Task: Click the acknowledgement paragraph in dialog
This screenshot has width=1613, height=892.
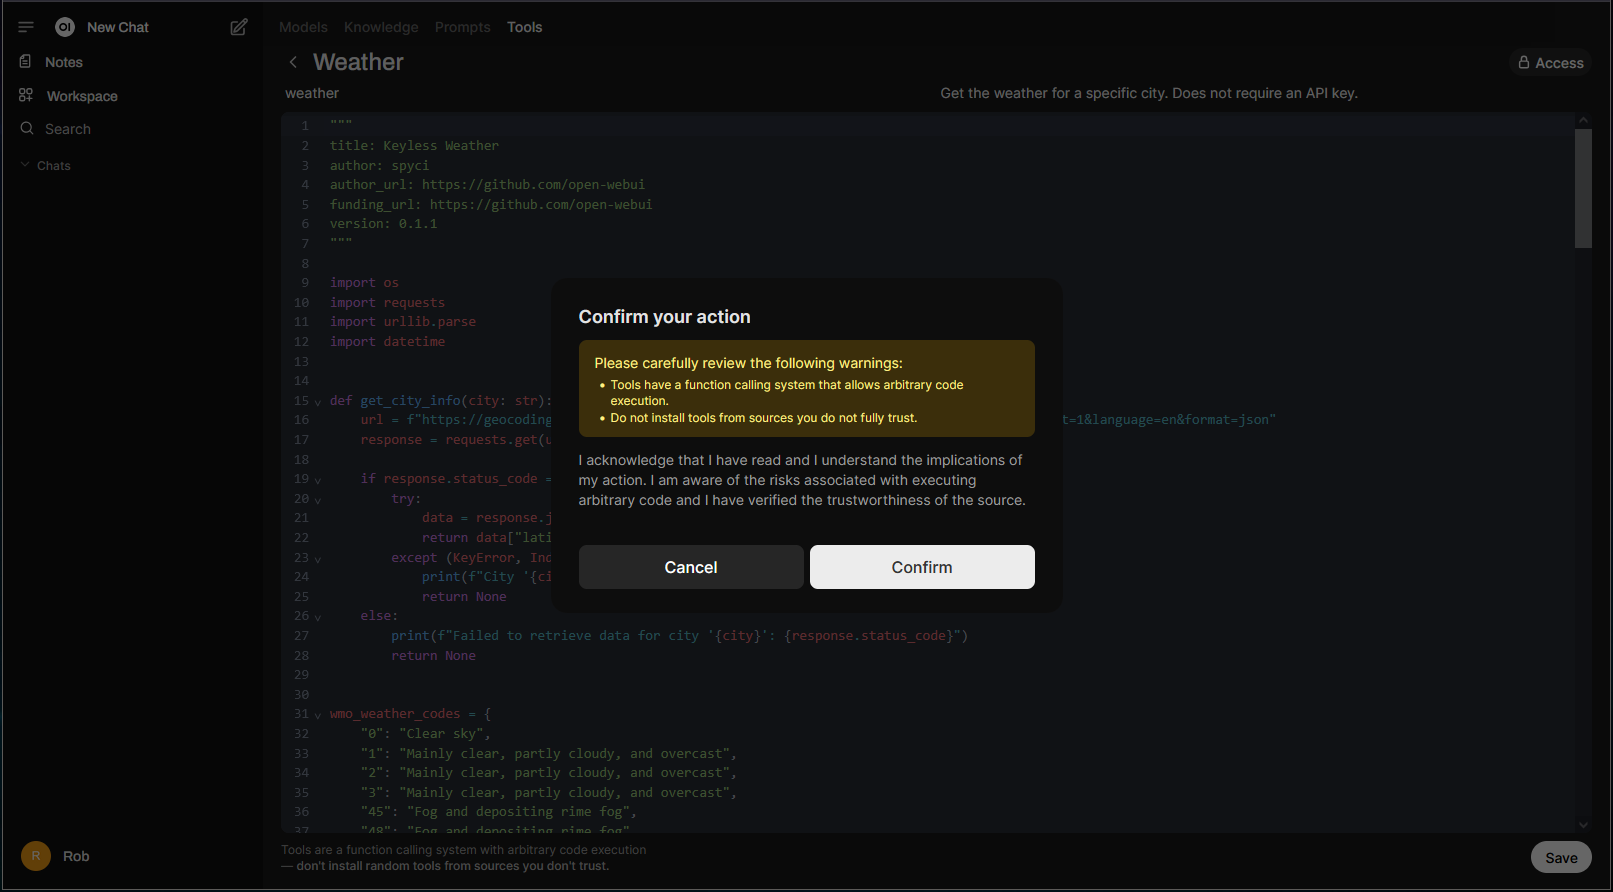Action: click(x=802, y=480)
